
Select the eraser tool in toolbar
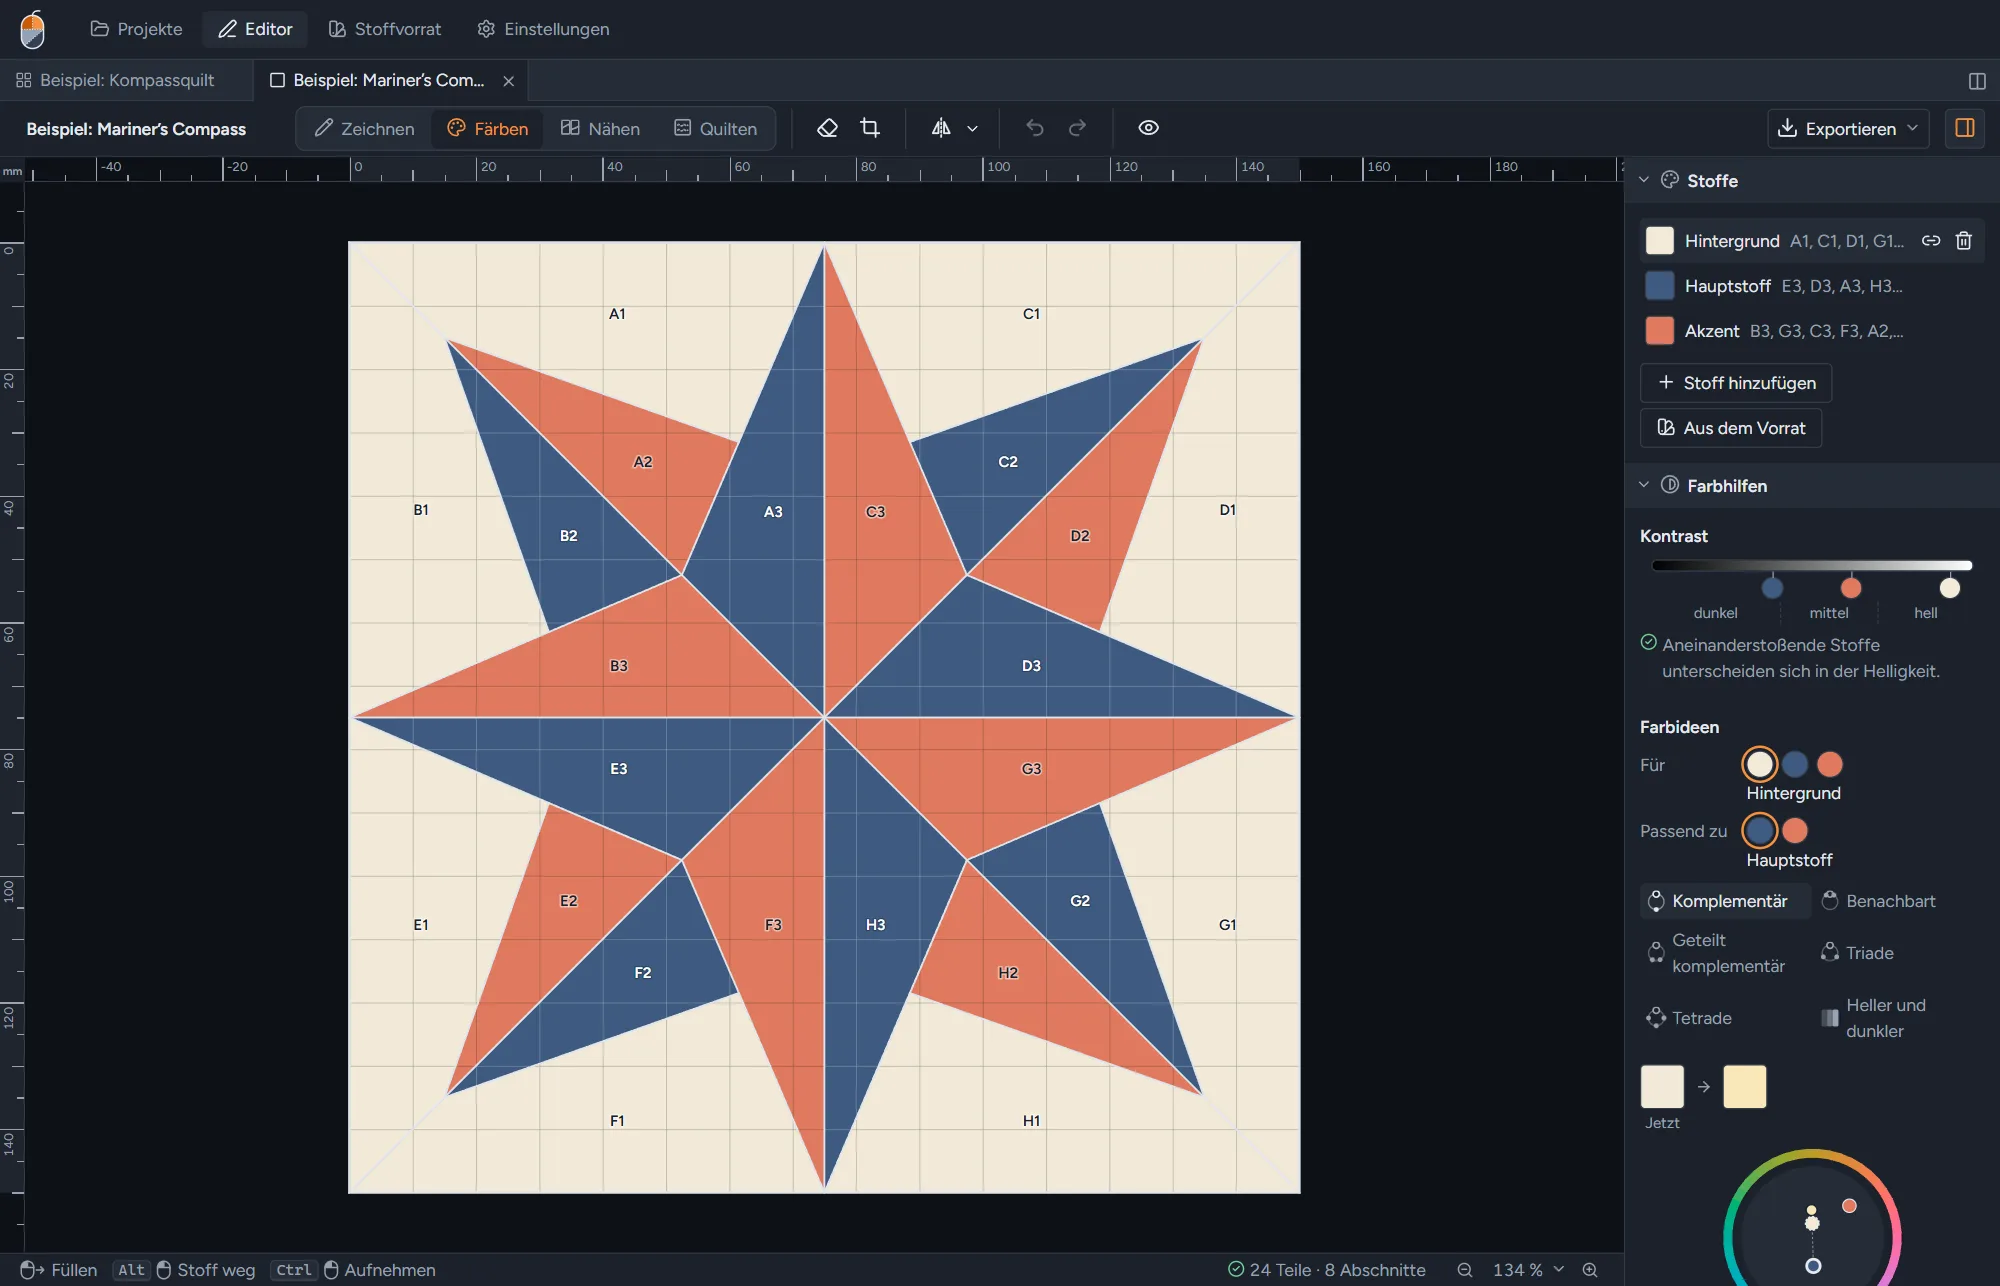pyautogui.click(x=827, y=128)
